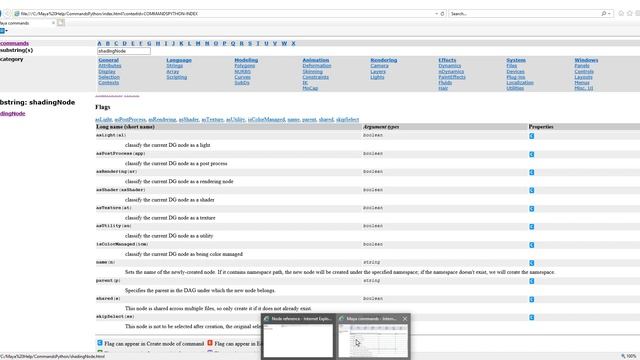Close the Maya commands taskbar preview
The image size is (640, 360).
pyautogui.click(x=405, y=319)
